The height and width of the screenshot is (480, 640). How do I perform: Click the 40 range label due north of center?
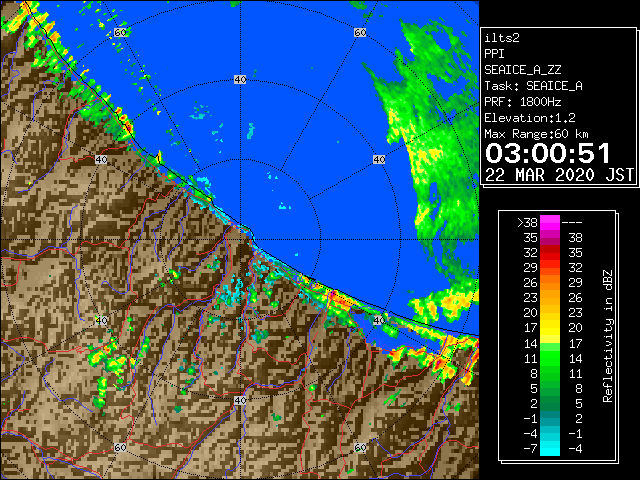click(240, 80)
